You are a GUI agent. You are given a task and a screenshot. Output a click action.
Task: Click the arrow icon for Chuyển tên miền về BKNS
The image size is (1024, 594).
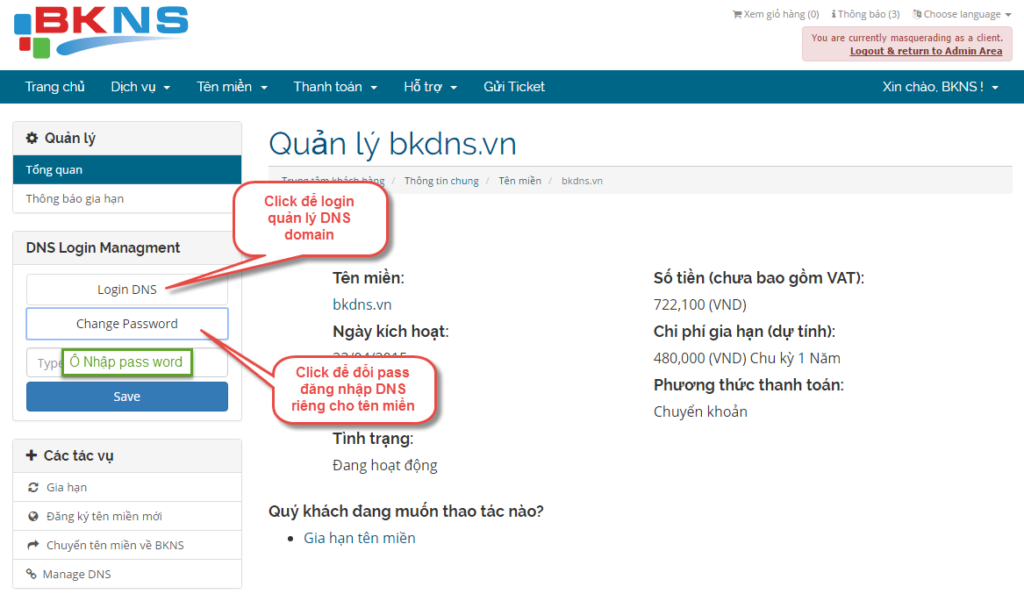(32, 546)
